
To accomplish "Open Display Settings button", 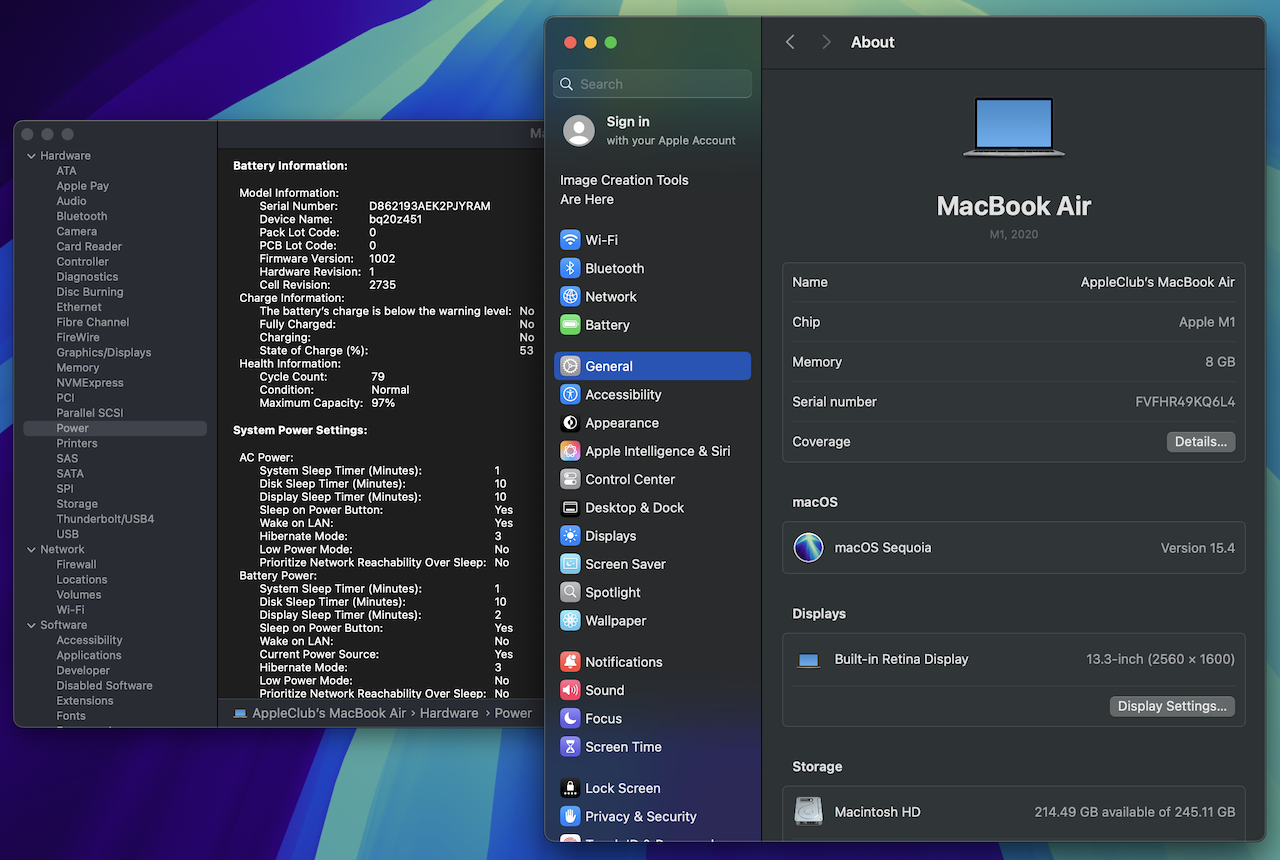I will [1172, 706].
